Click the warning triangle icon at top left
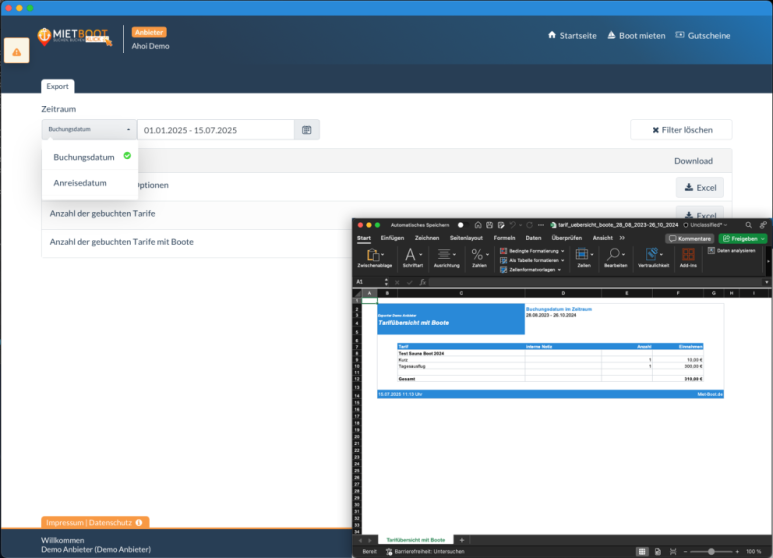This screenshot has width=773, height=558. pyautogui.click(x=17, y=51)
